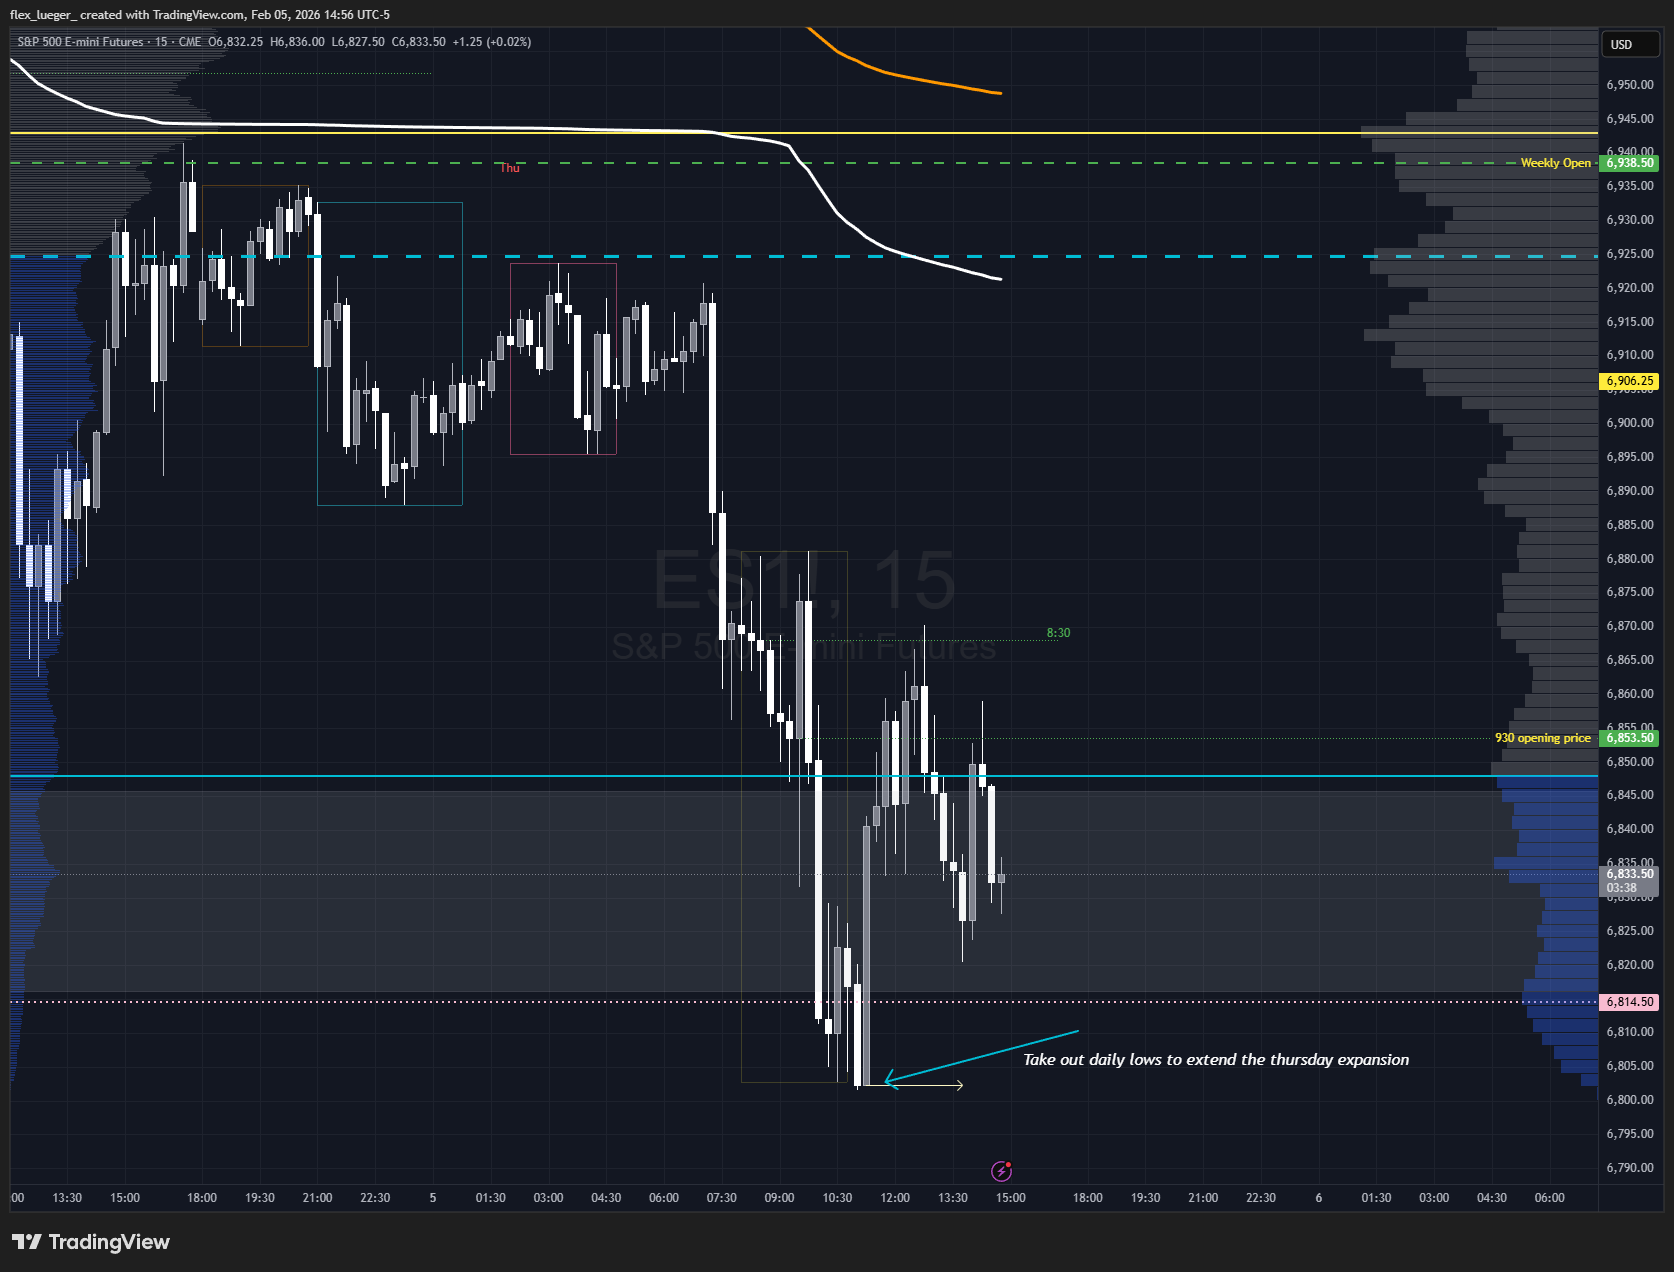Viewport: 1674px width, 1272px height.
Task: Click the TradingView logo at bottom left
Action: [x=91, y=1242]
